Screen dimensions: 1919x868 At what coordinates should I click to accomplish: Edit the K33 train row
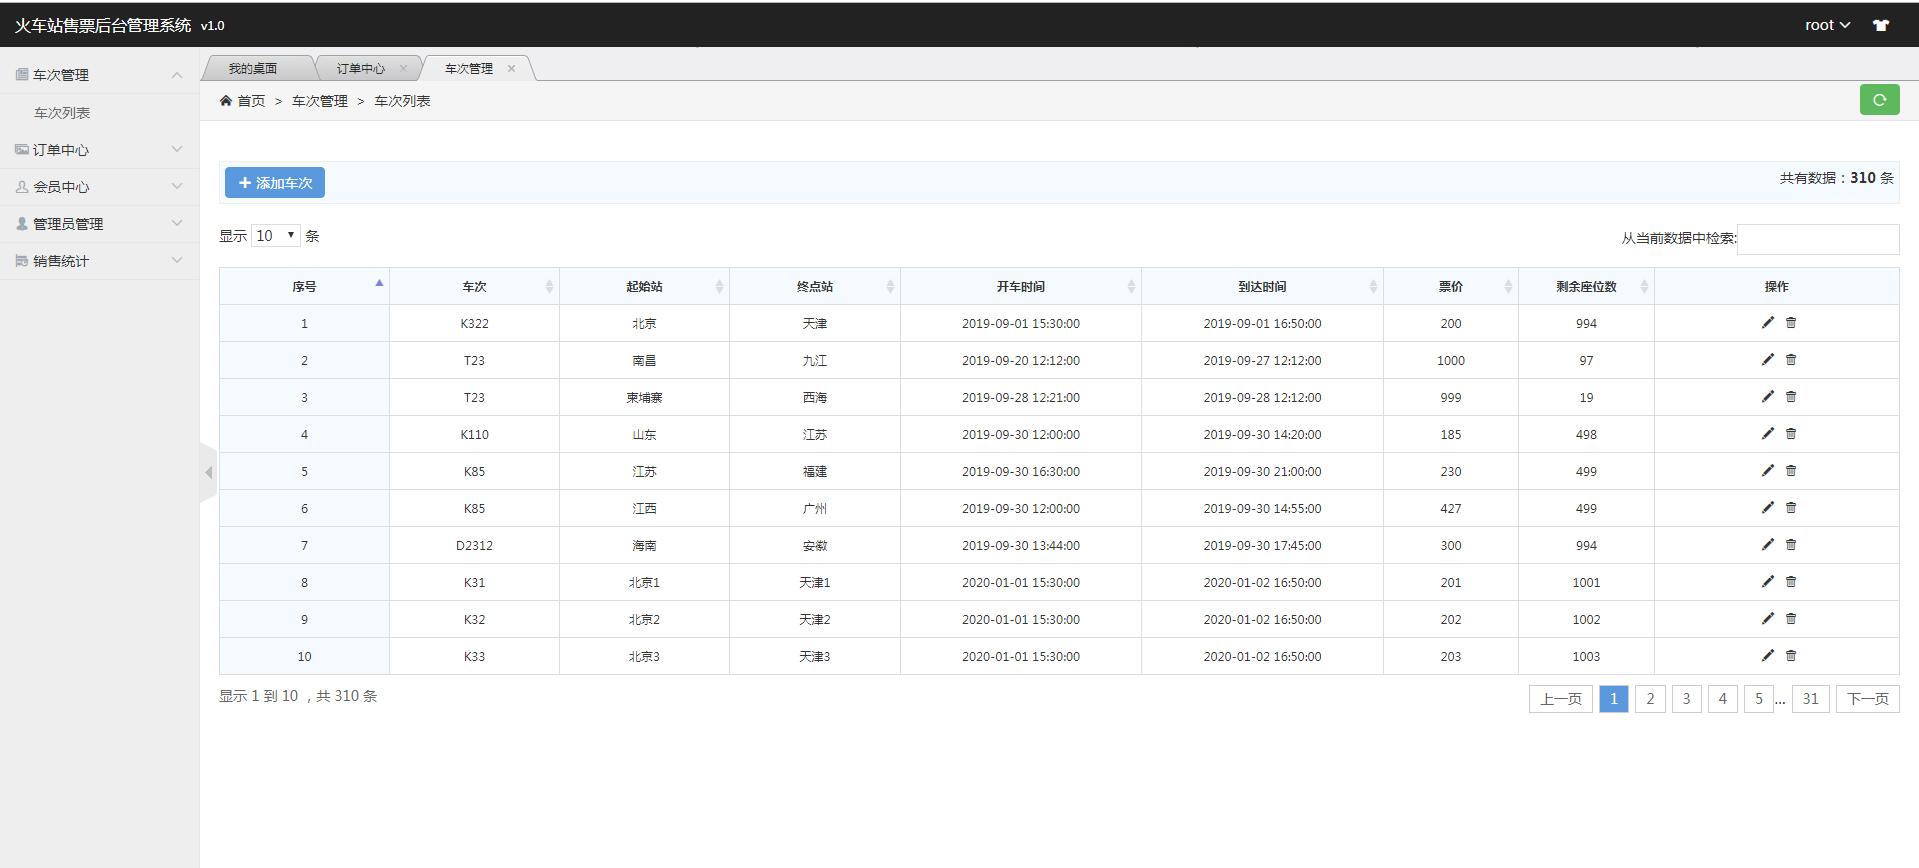(1767, 655)
